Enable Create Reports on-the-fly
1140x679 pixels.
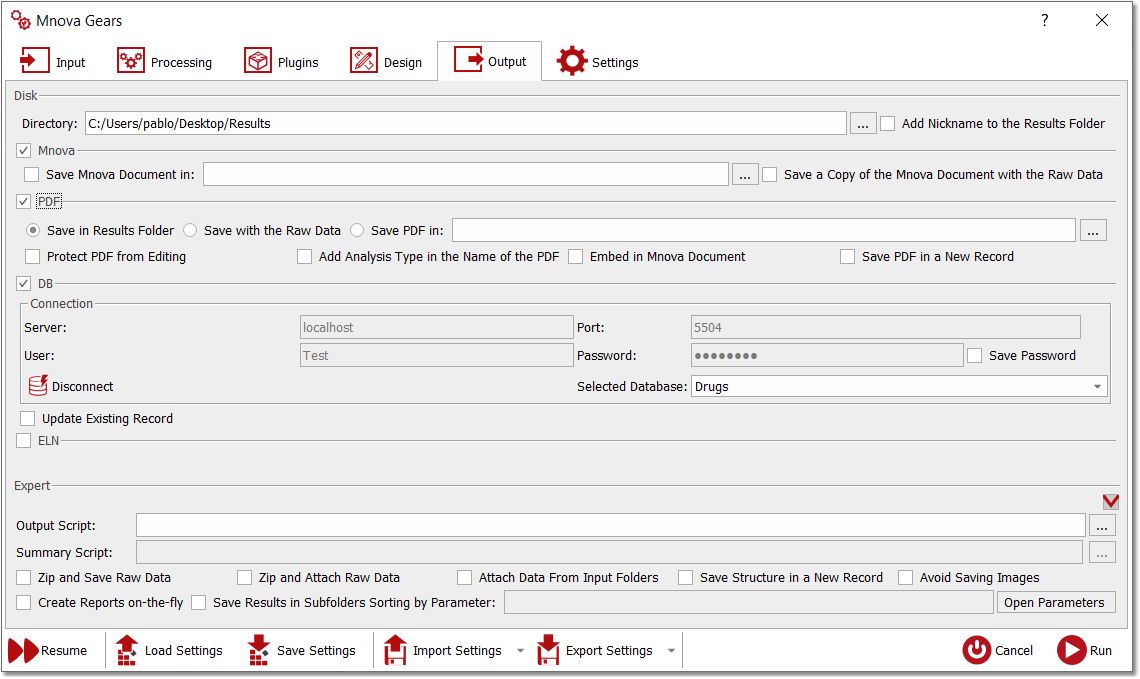(x=24, y=603)
